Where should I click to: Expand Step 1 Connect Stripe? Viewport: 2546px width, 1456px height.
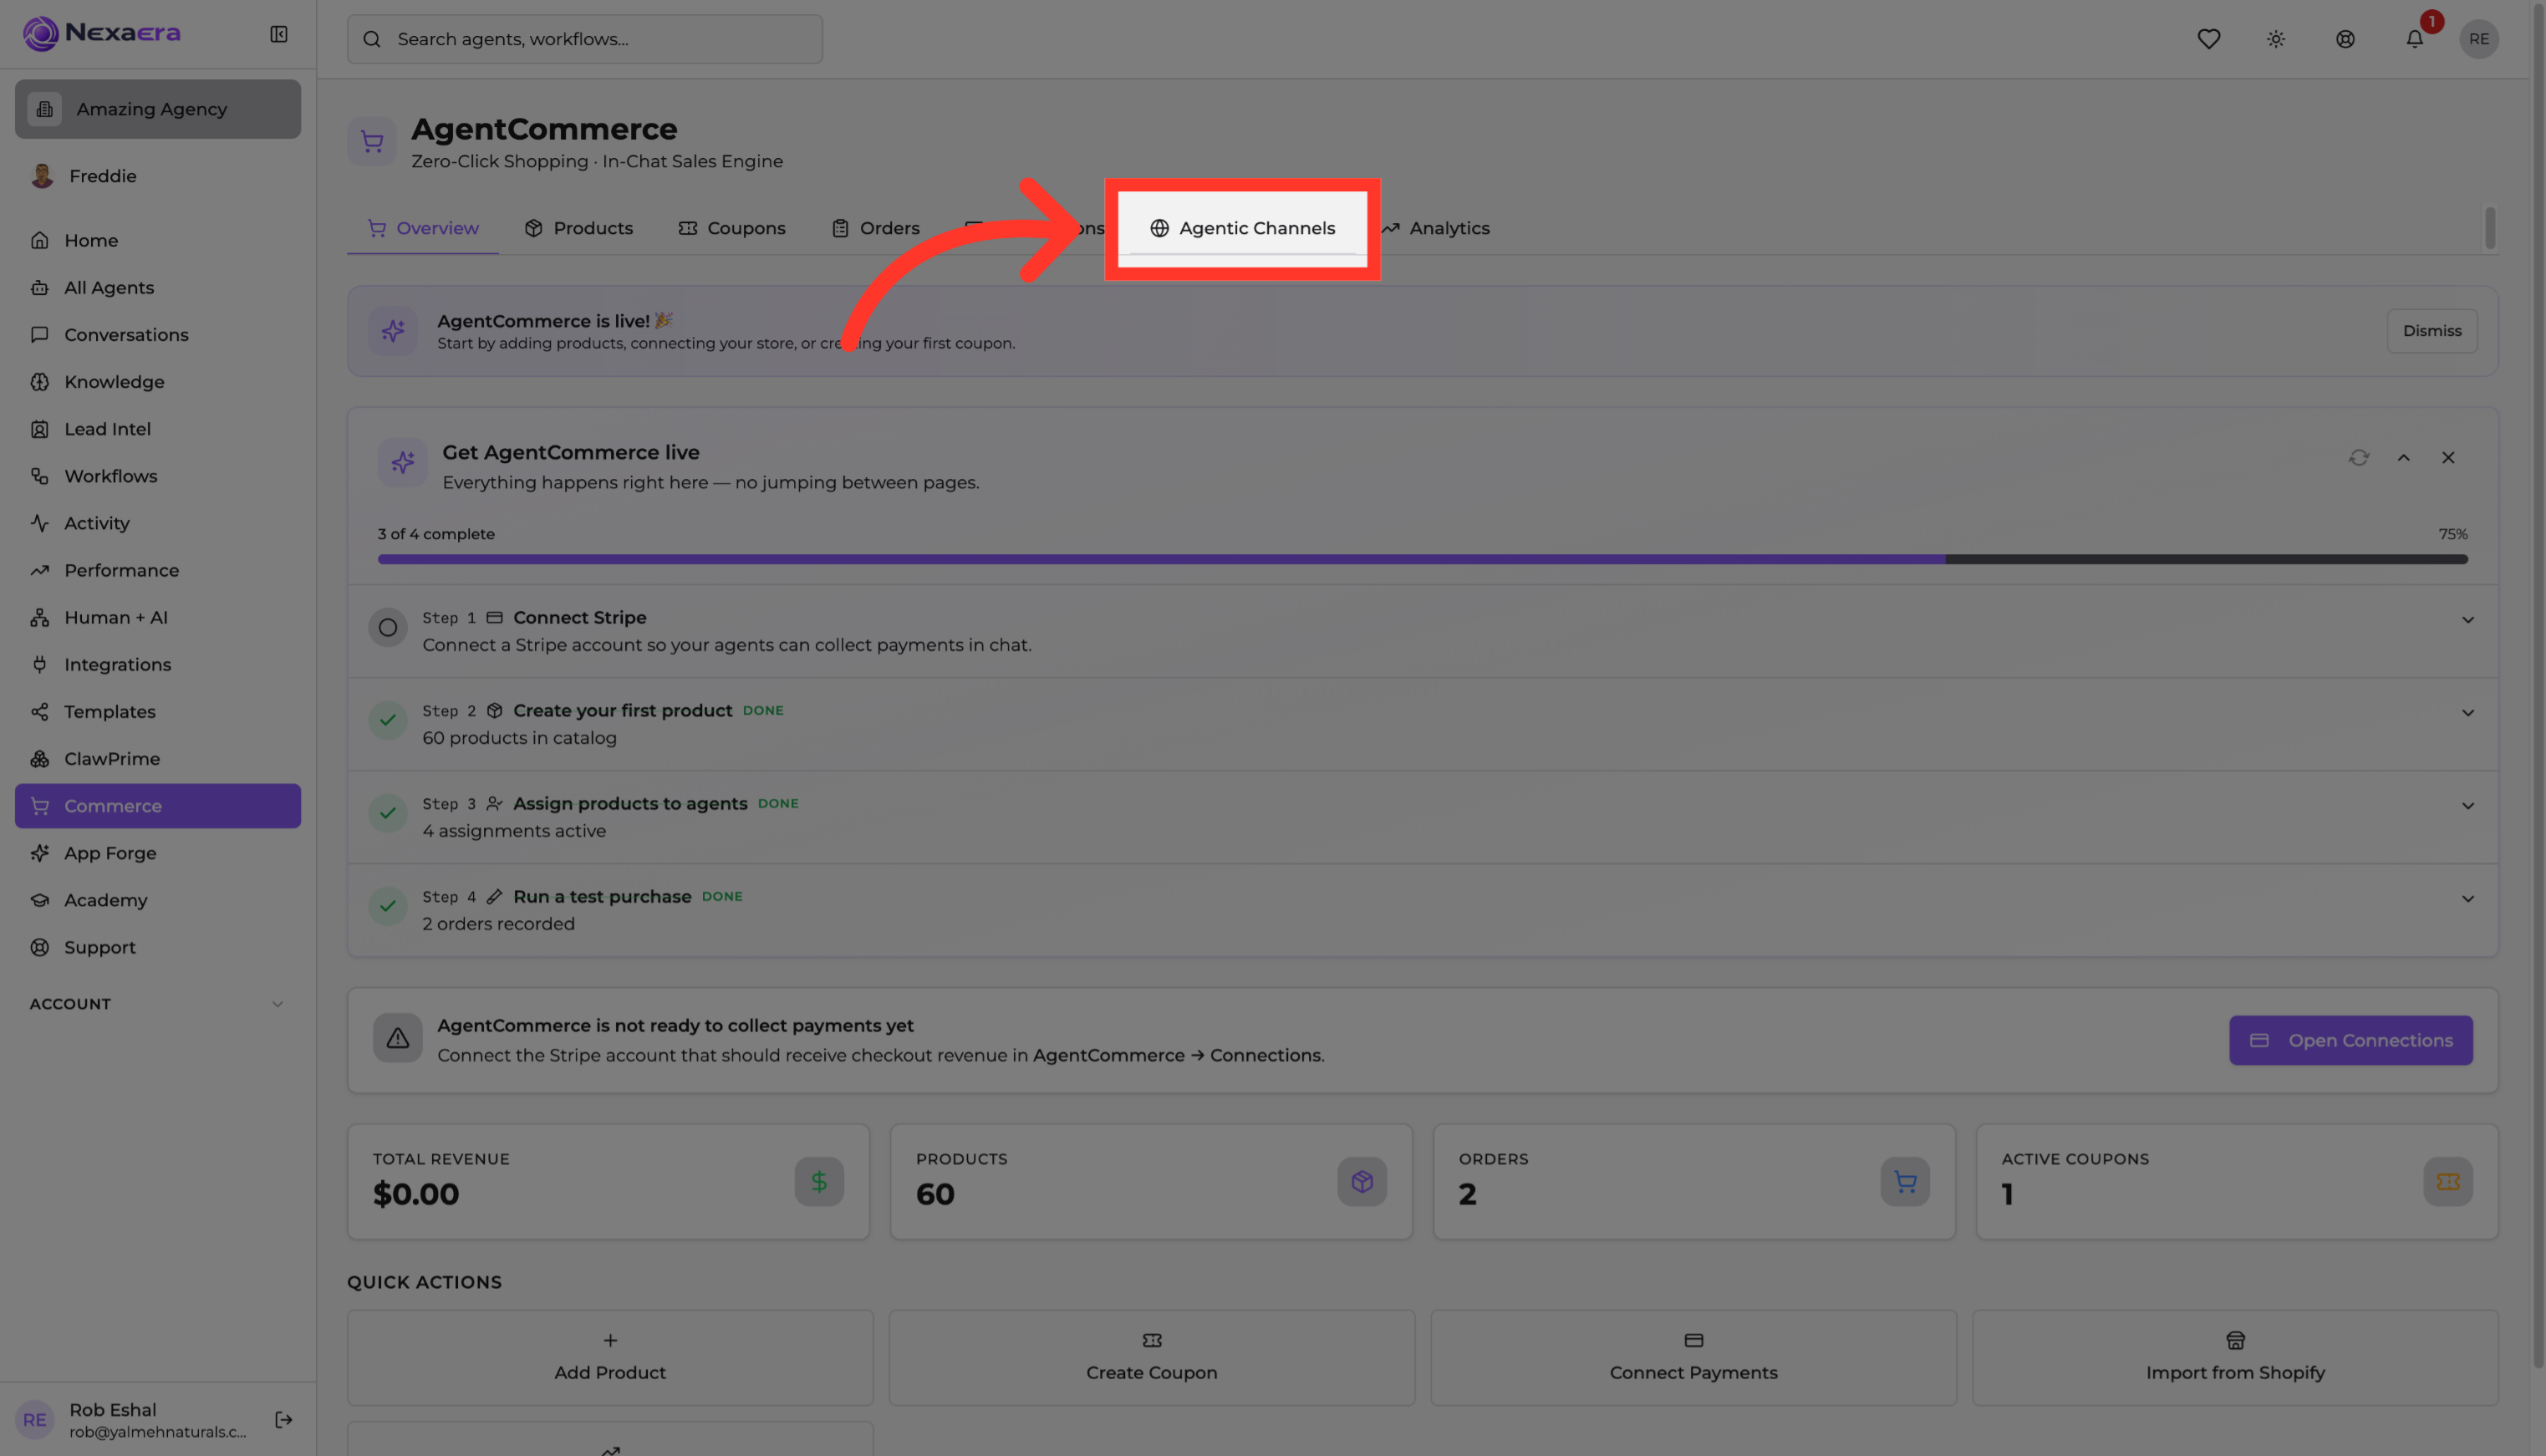2467,620
